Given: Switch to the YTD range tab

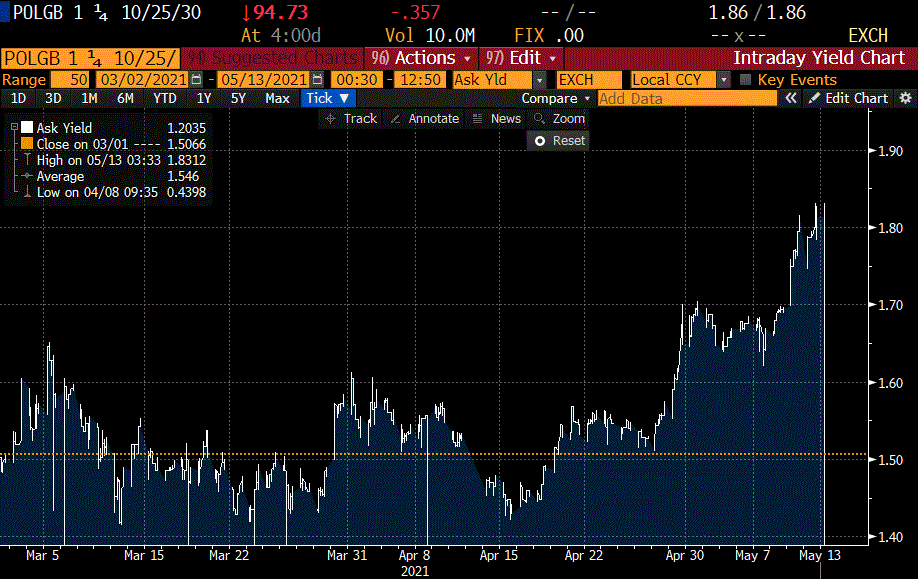Looking at the screenshot, I should [164, 98].
